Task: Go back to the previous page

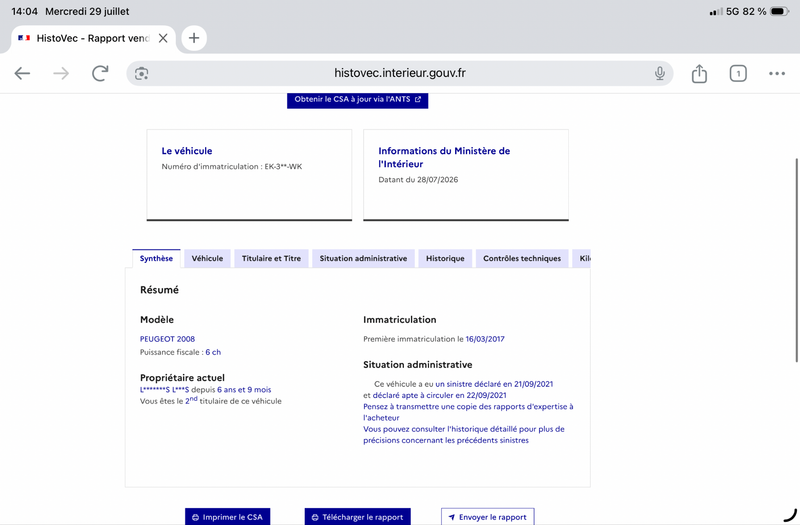Action: click(22, 73)
